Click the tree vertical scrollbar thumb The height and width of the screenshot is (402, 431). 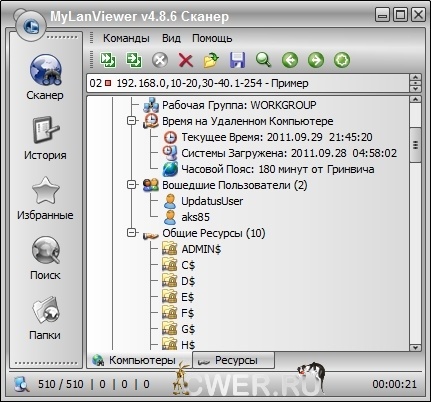[x=415, y=145]
